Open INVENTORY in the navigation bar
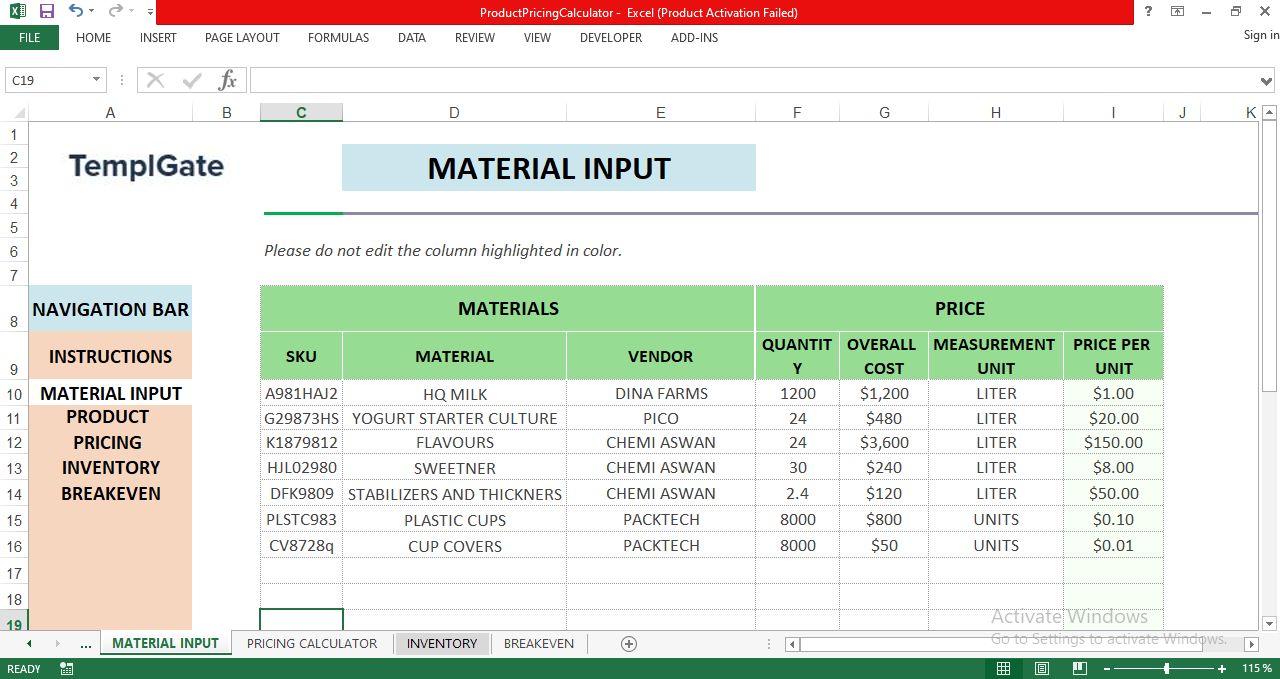Viewport: 1280px width, 679px height. pyautogui.click(x=111, y=468)
